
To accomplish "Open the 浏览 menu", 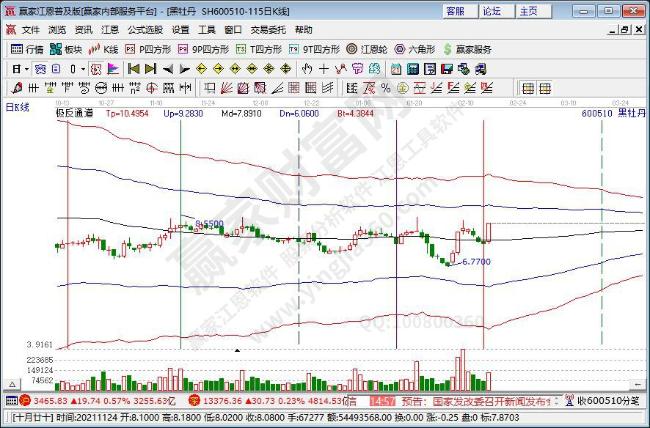I will pos(57,30).
